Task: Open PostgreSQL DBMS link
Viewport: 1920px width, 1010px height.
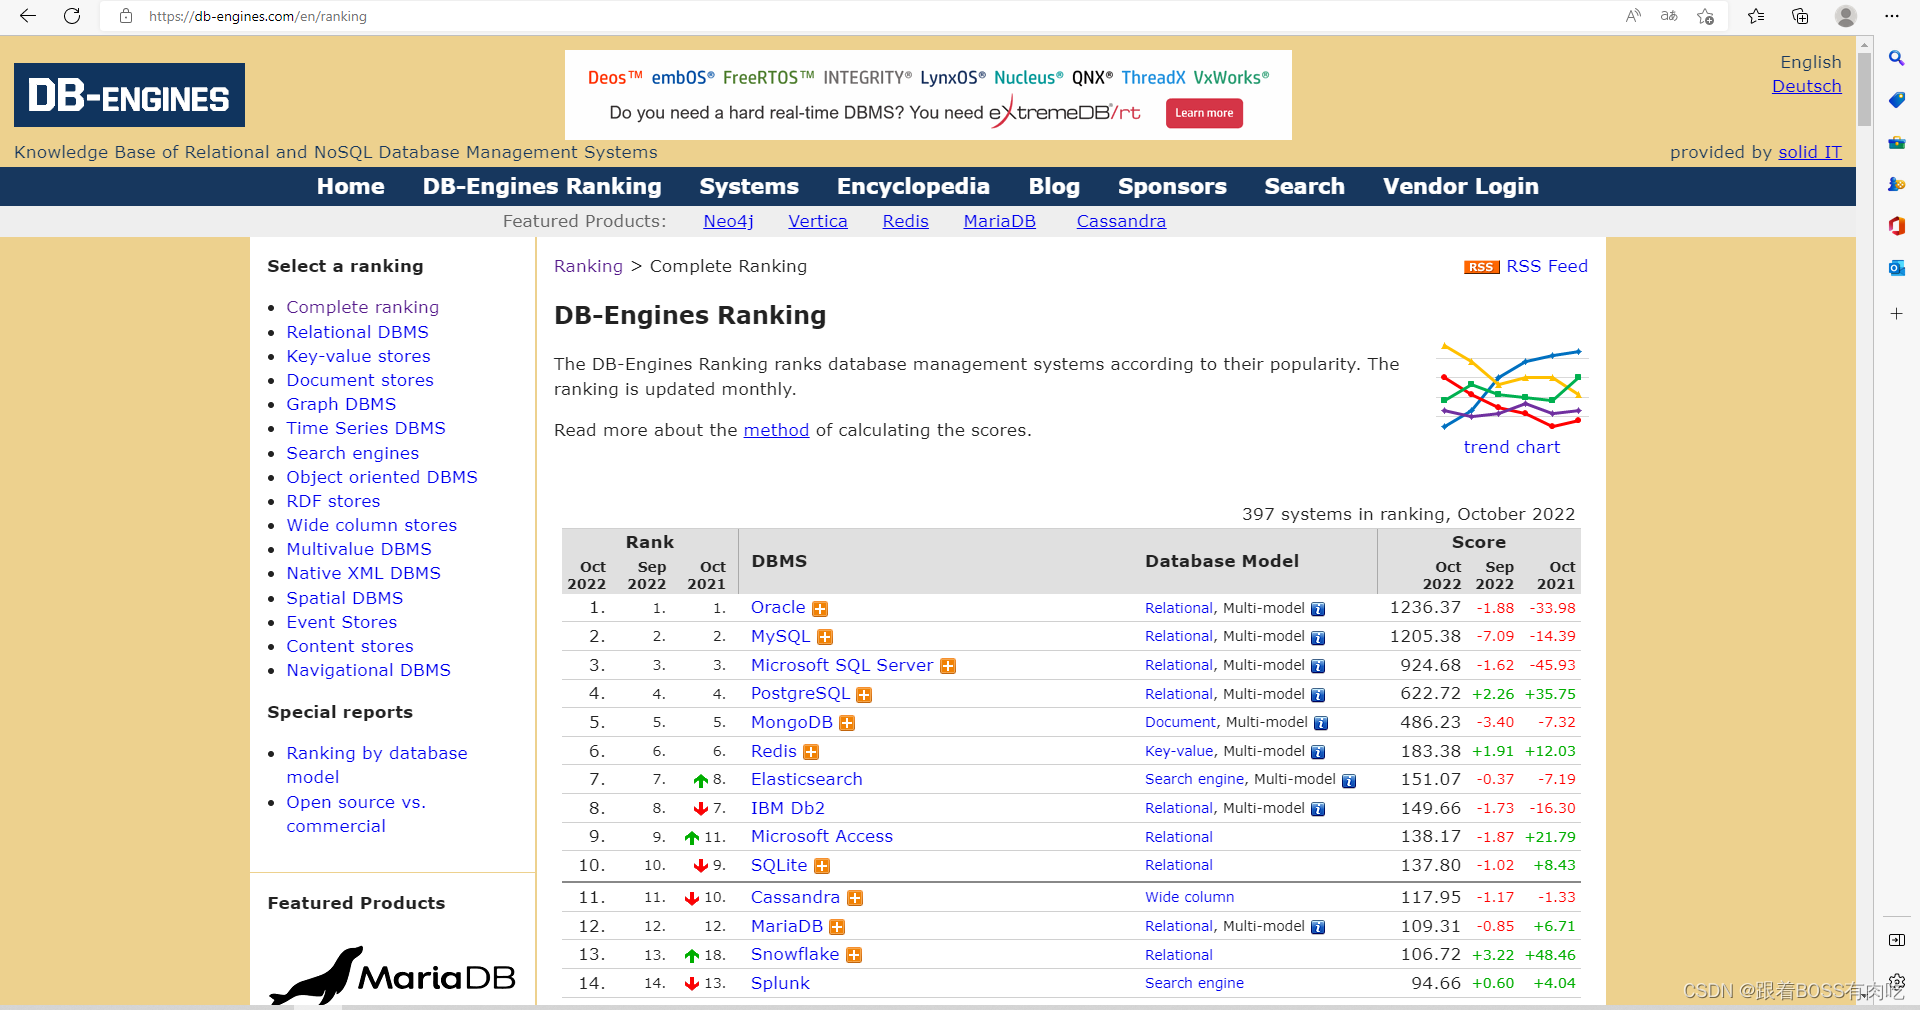Action: point(800,693)
